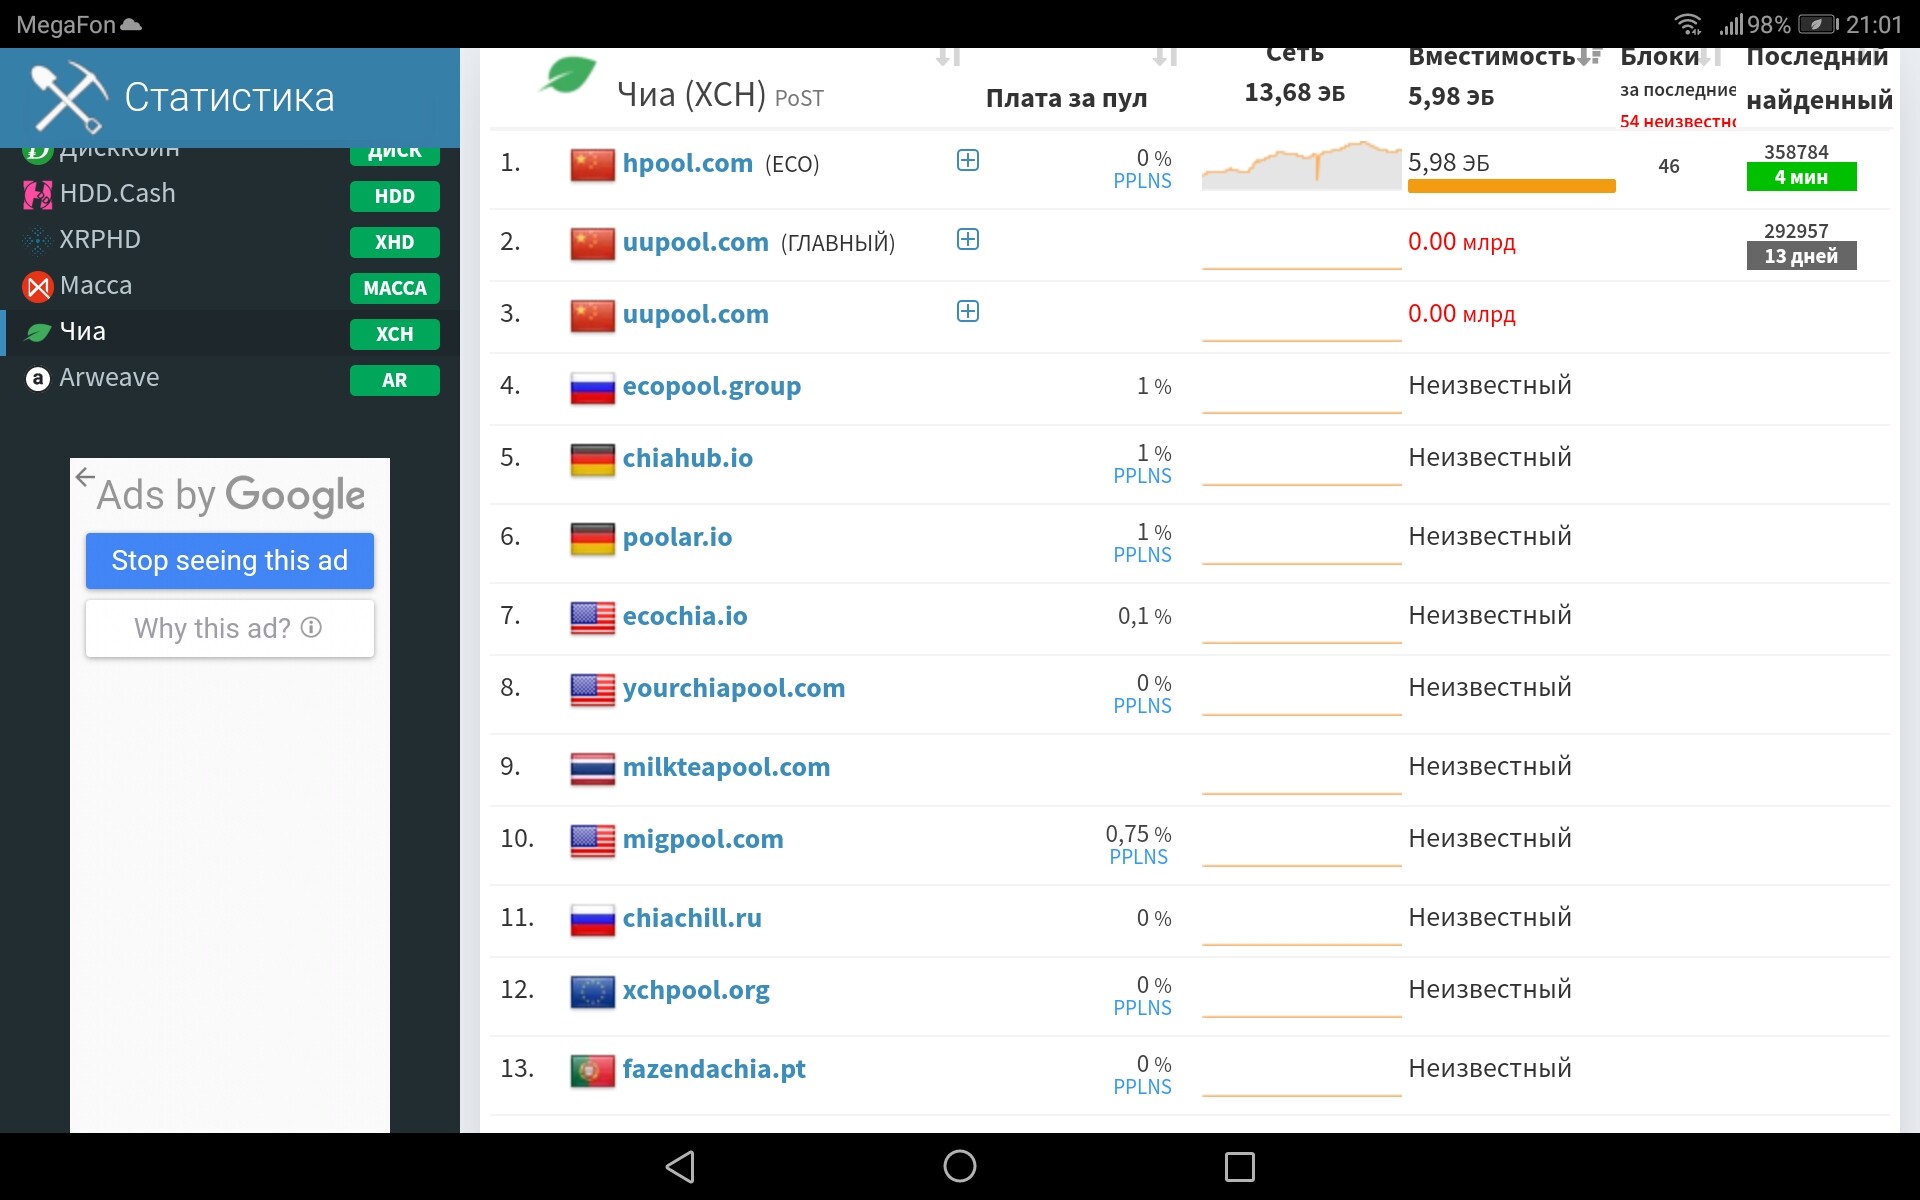
Task: Sort by Плата за пул column arrows
Action: (1165, 56)
